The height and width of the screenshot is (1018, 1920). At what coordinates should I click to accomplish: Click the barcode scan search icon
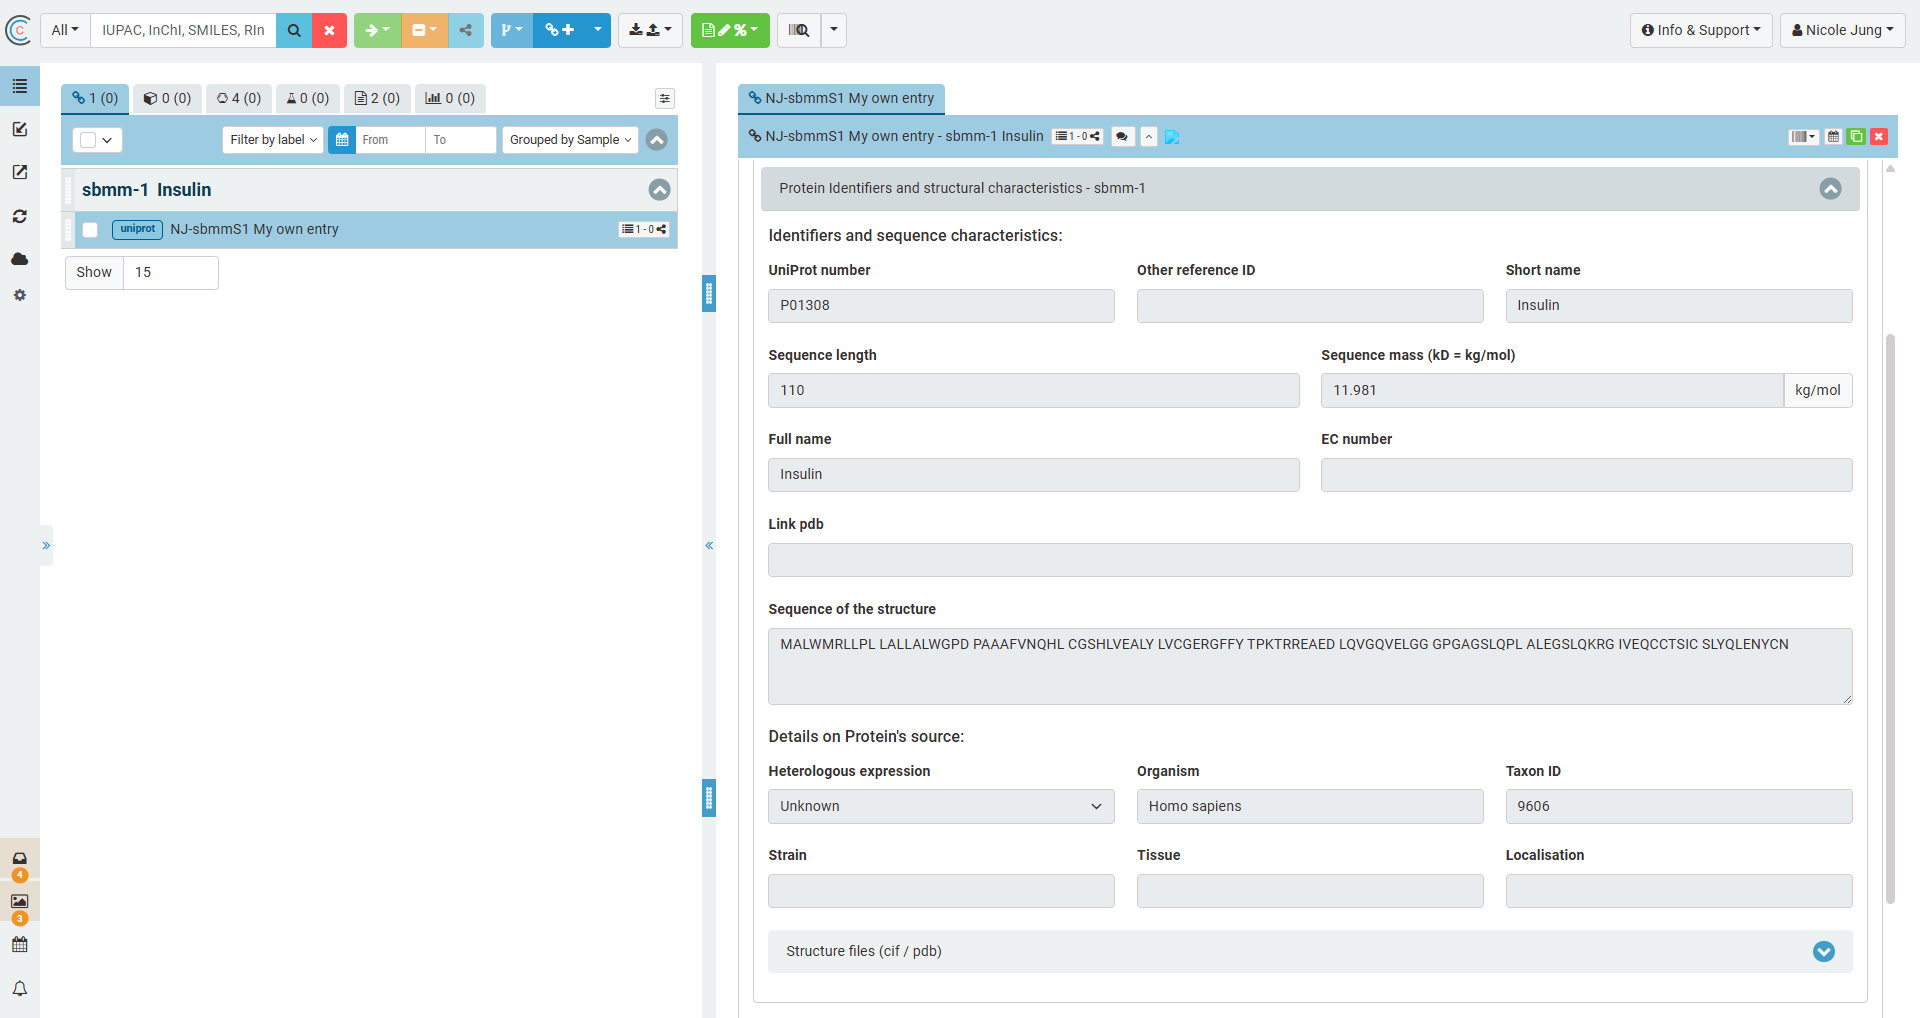(x=799, y=30)
